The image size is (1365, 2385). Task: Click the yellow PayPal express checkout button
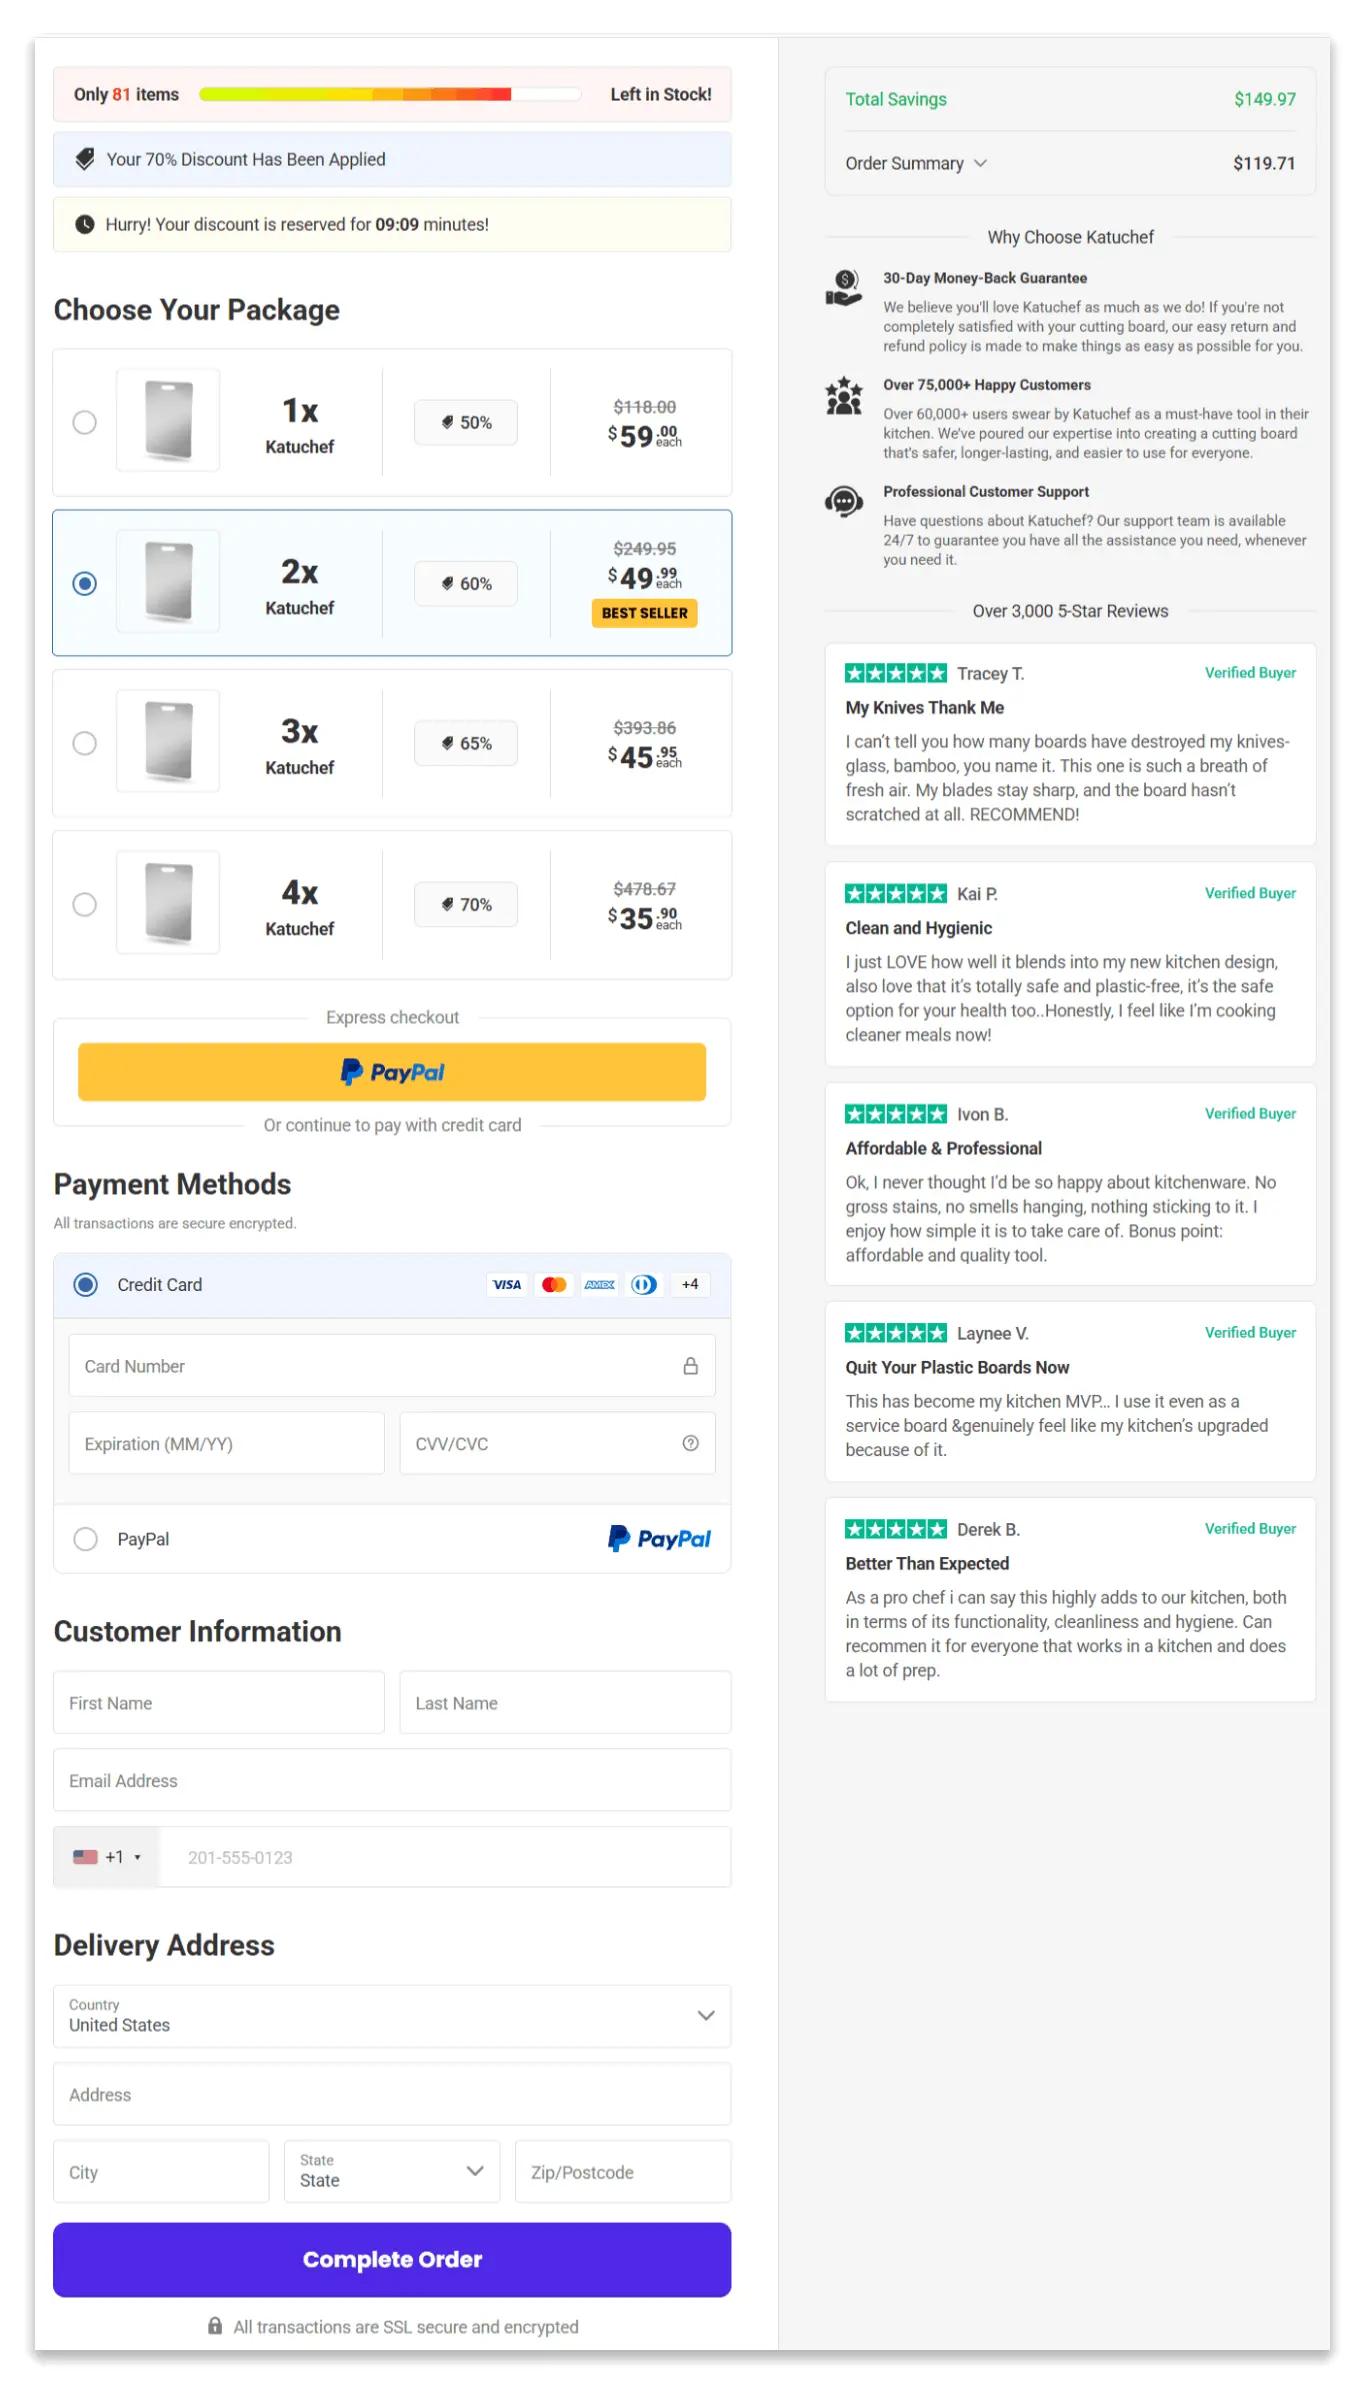(392, 1071)
